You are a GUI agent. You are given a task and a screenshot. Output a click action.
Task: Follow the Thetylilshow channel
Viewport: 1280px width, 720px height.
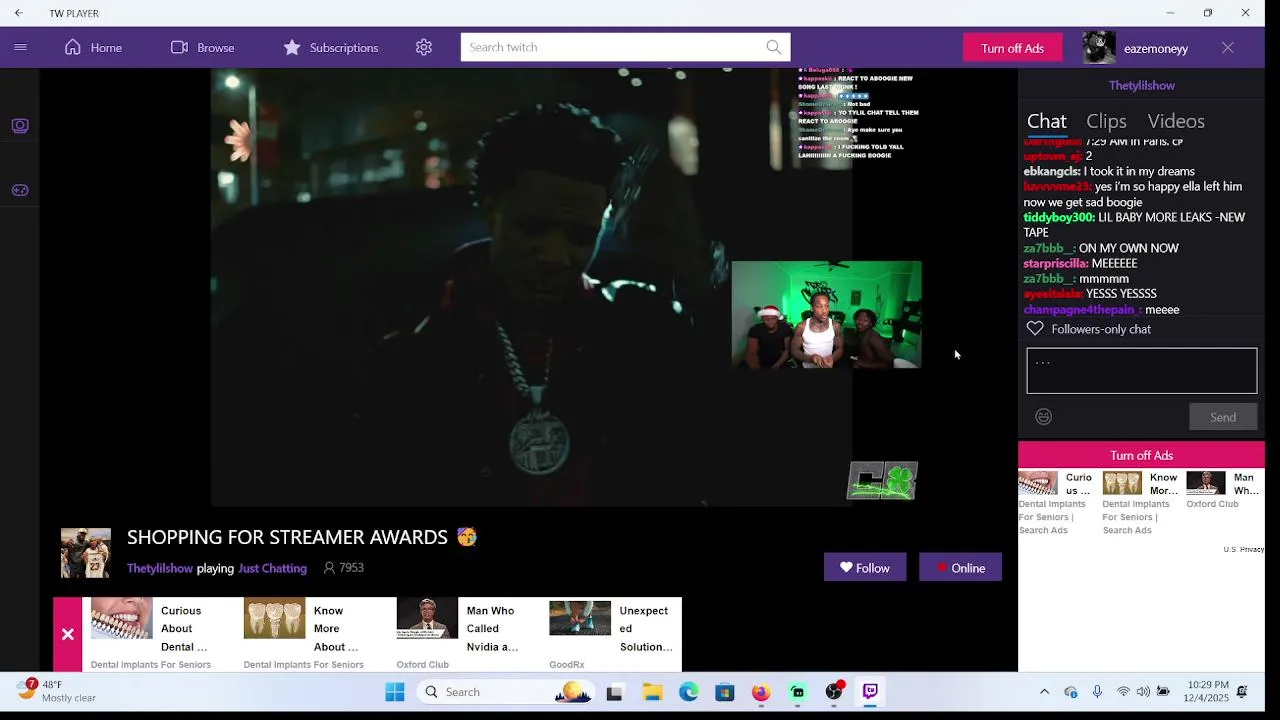[865, 567]
